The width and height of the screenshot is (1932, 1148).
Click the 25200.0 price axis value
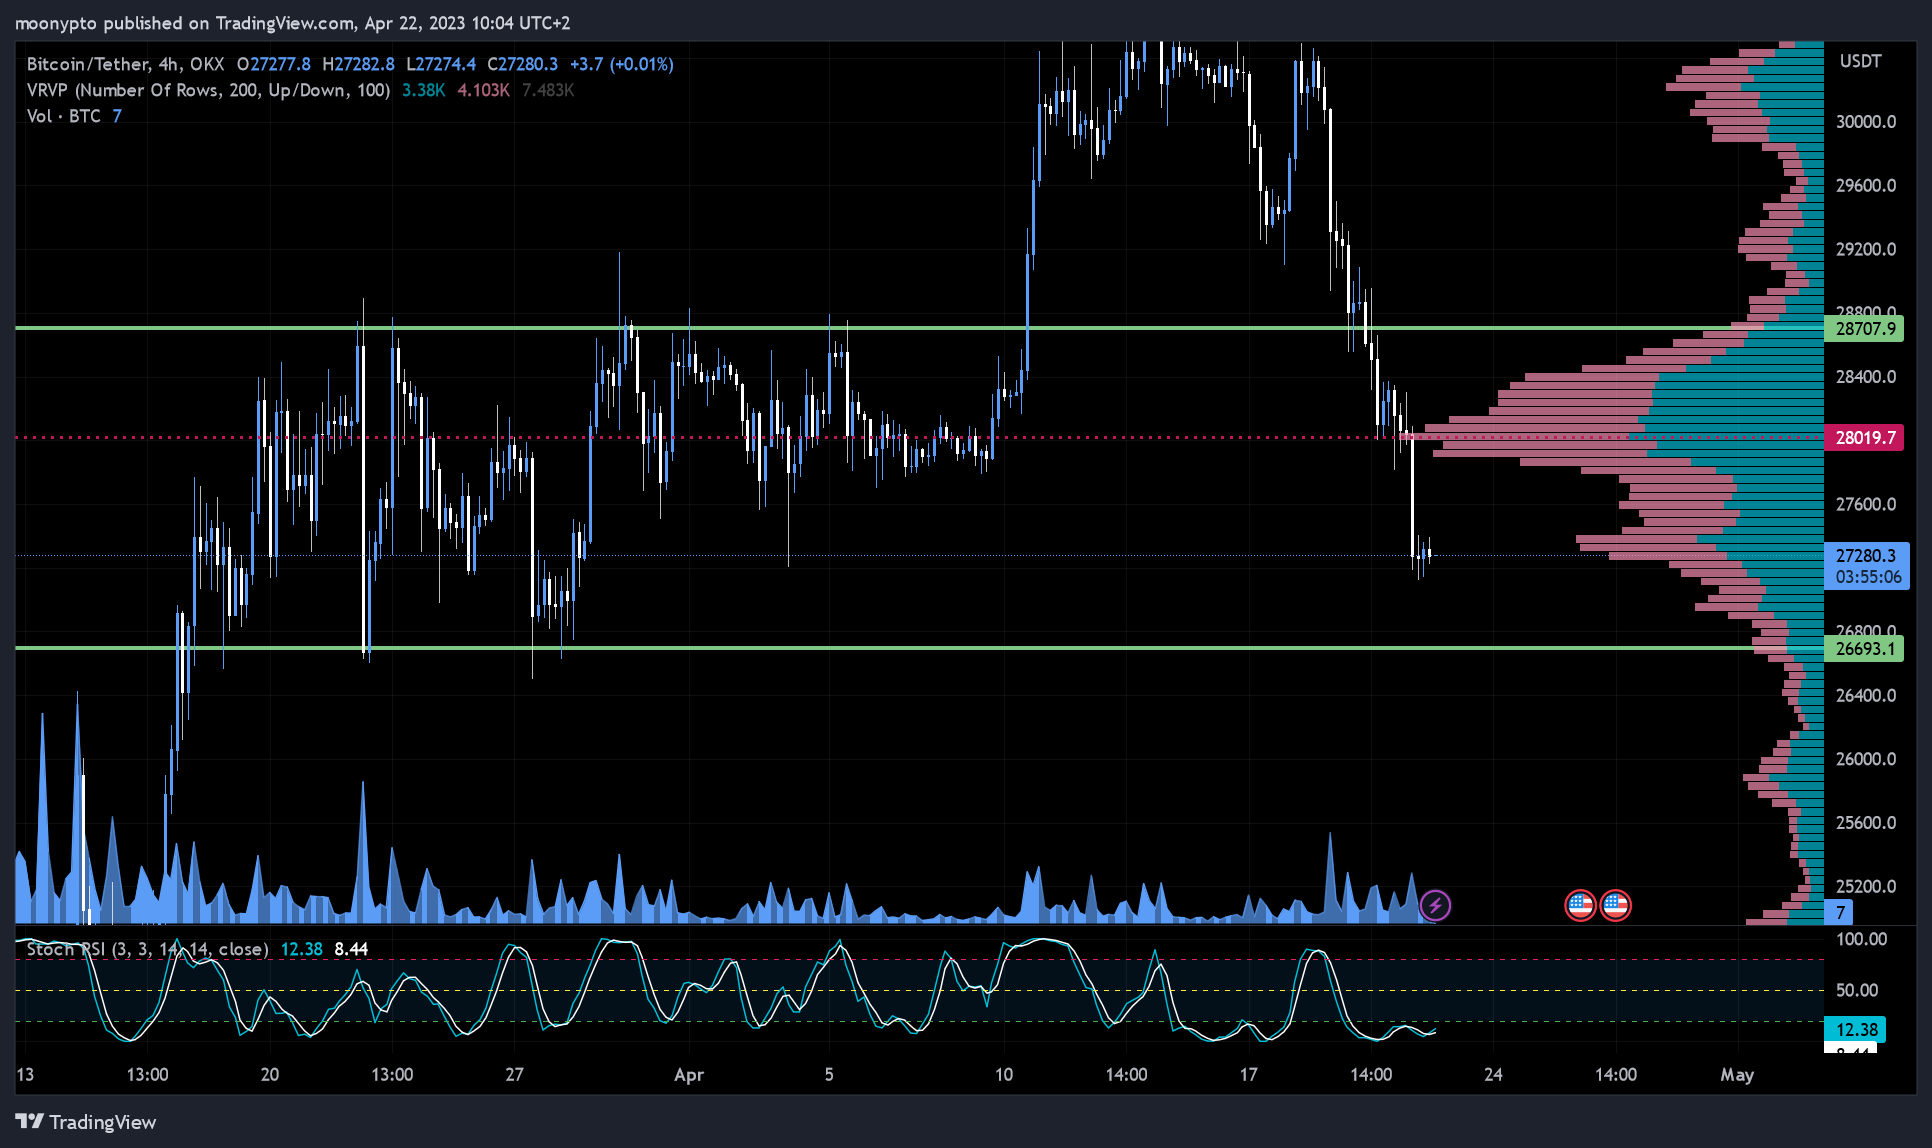(1866, 886)
